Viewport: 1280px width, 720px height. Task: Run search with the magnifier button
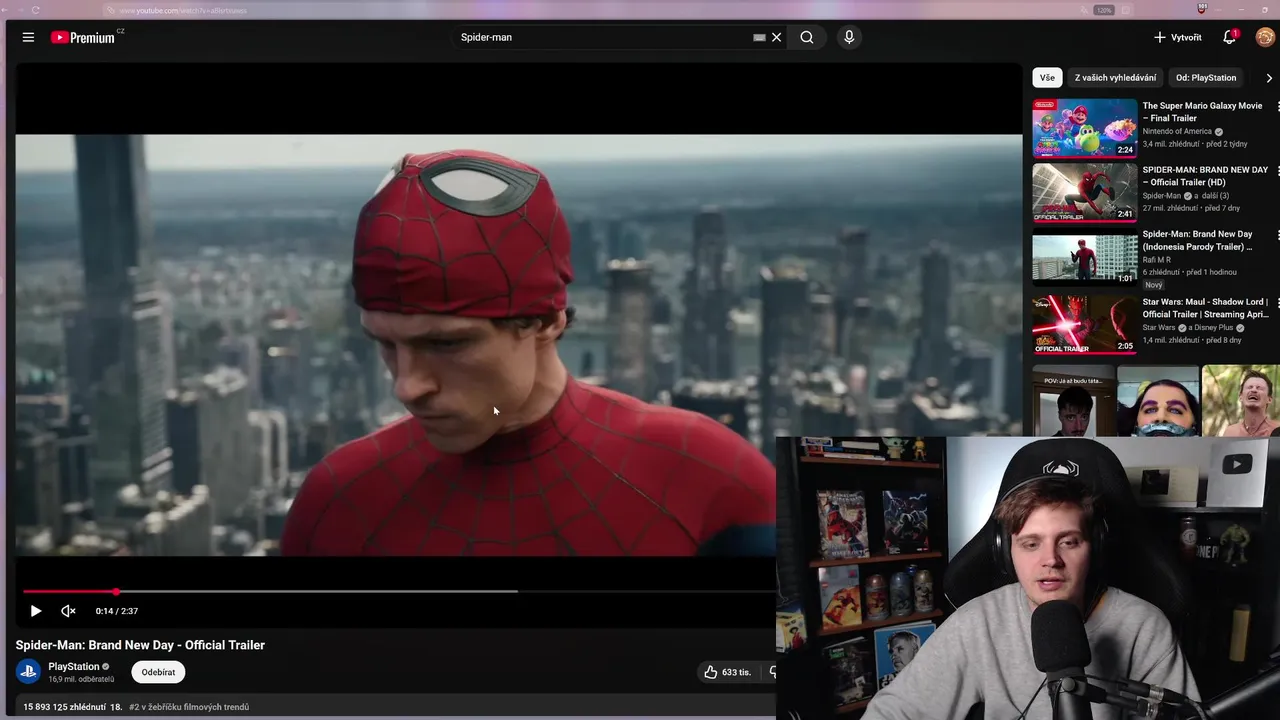click(x=807, y=37)
